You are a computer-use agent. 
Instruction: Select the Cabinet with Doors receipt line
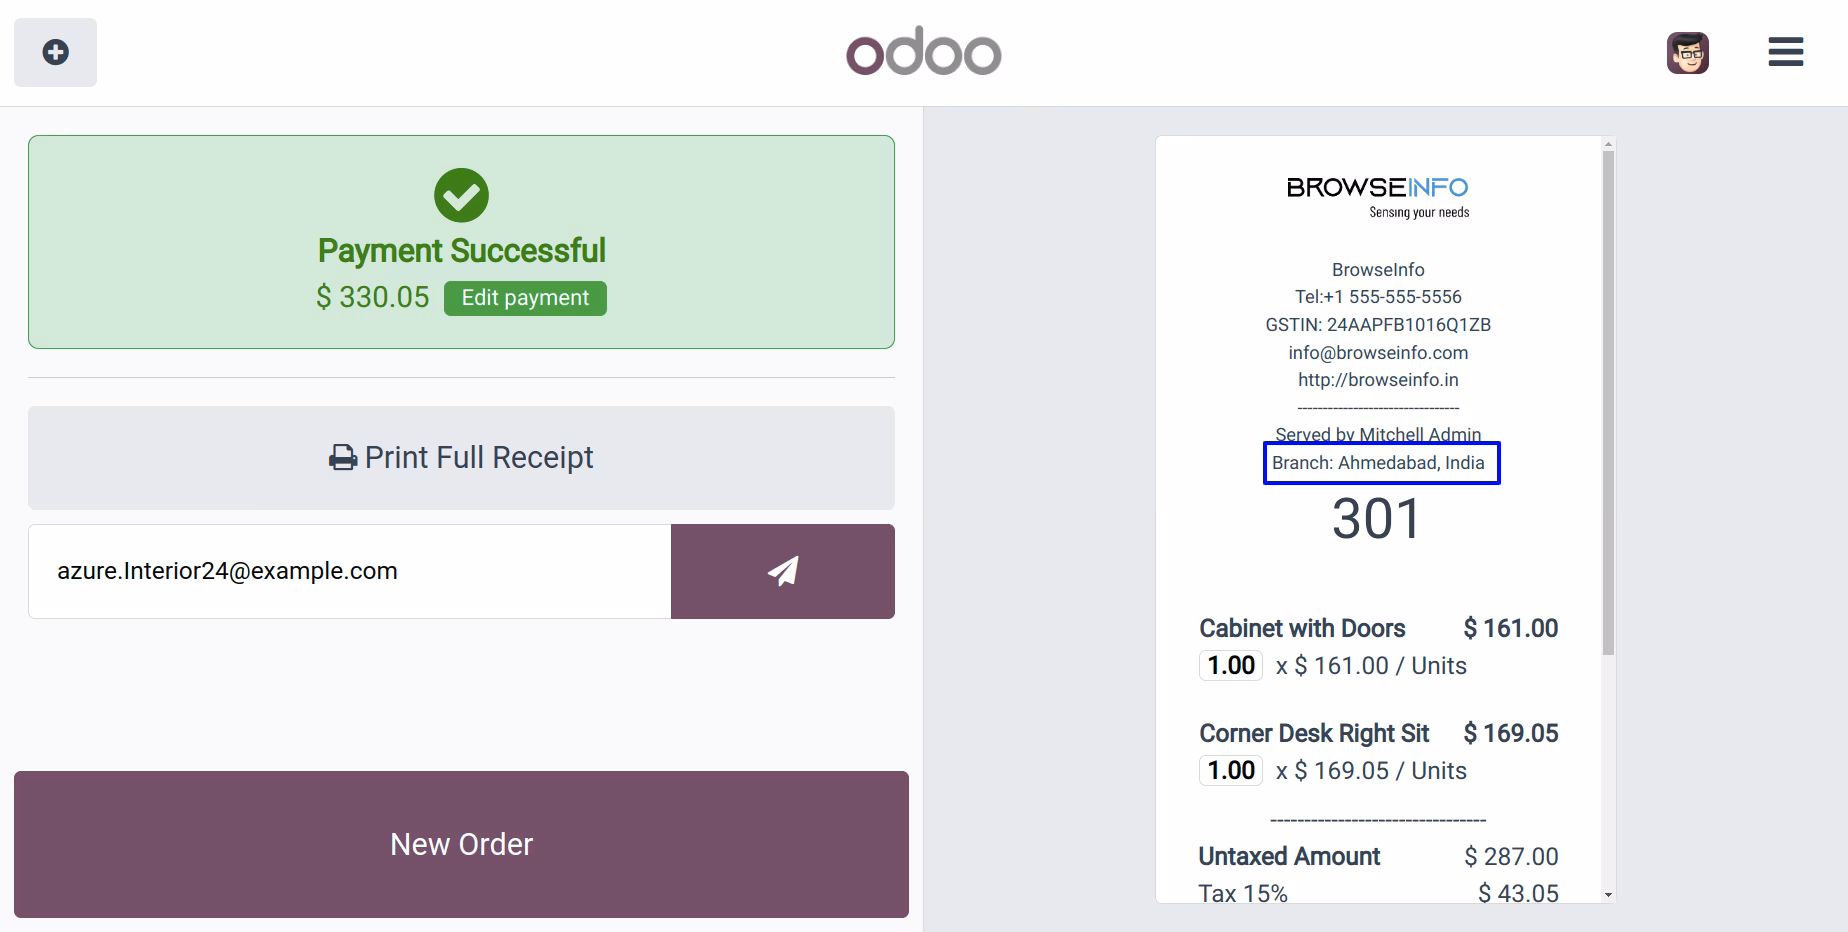click(1378, 647)
